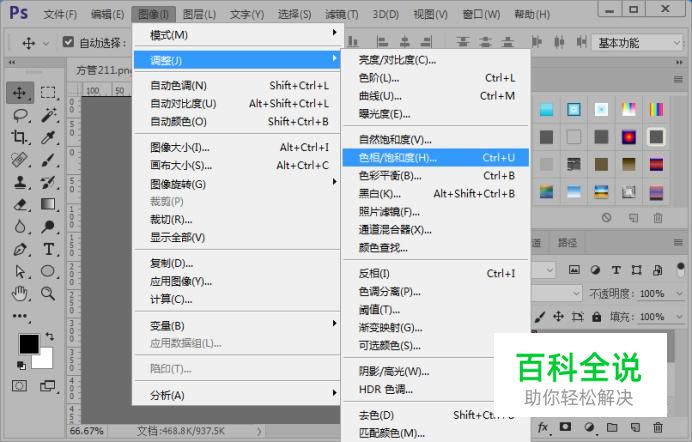Add a layer mask
692x442 pixels.
point(565,427)
